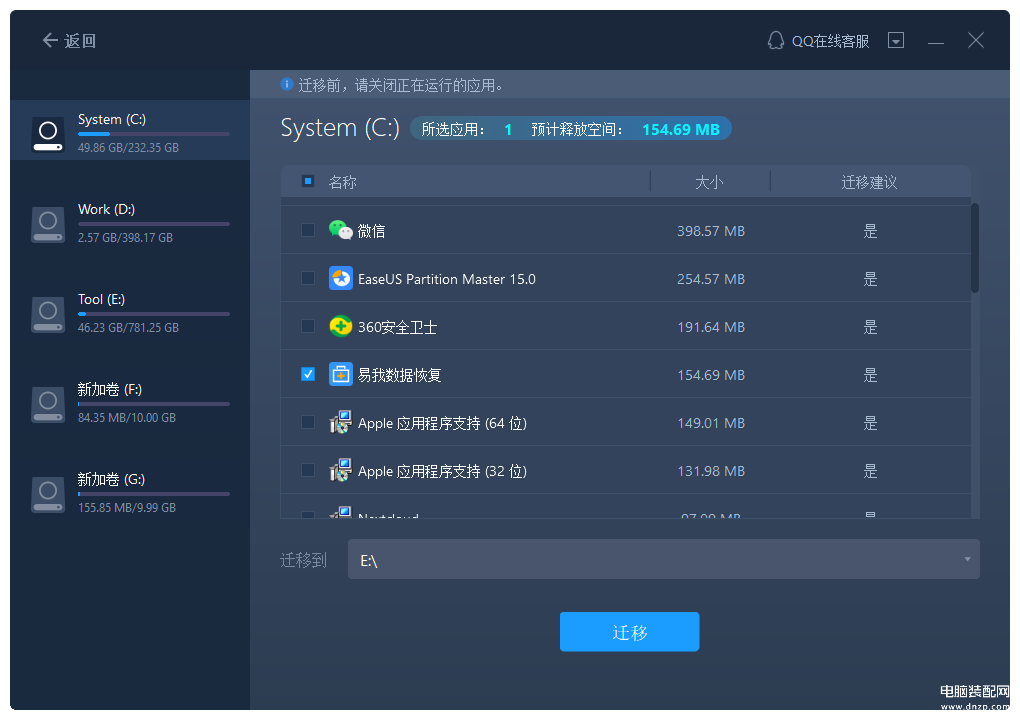
Task: Close the application window
Action: (x=975, y=40)
